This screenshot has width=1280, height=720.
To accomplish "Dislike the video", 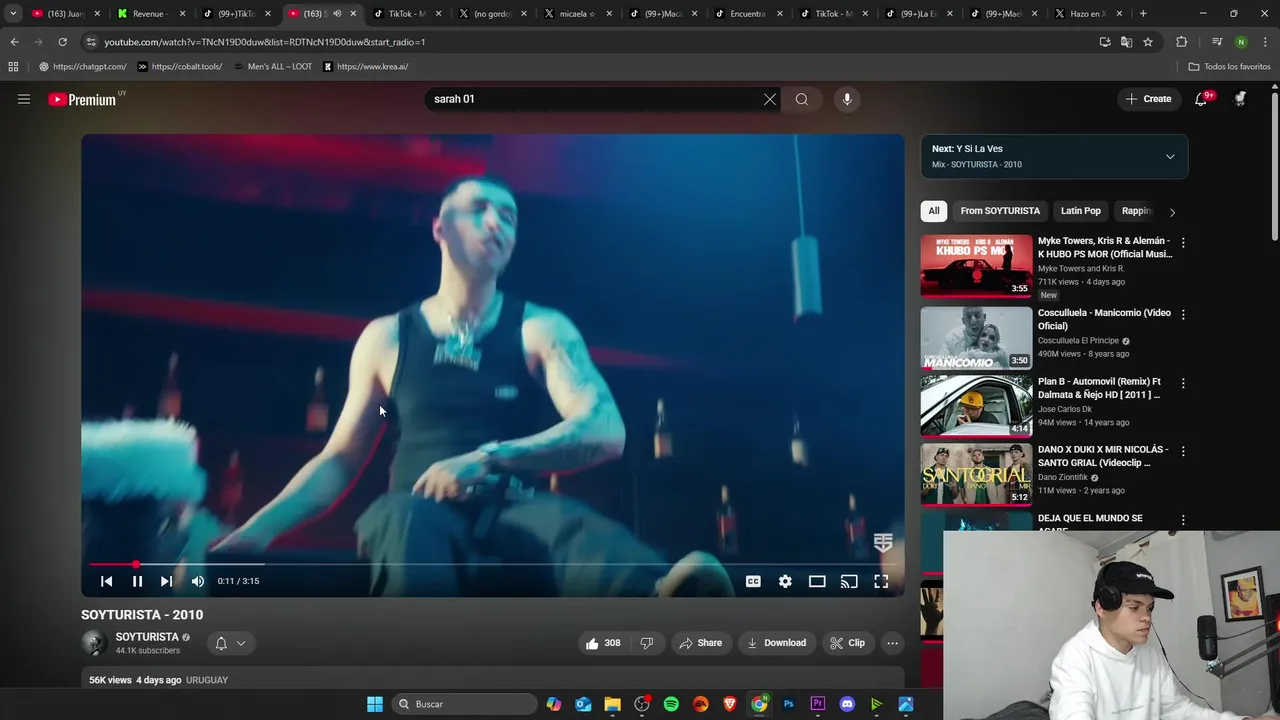I will coord(647,643).
